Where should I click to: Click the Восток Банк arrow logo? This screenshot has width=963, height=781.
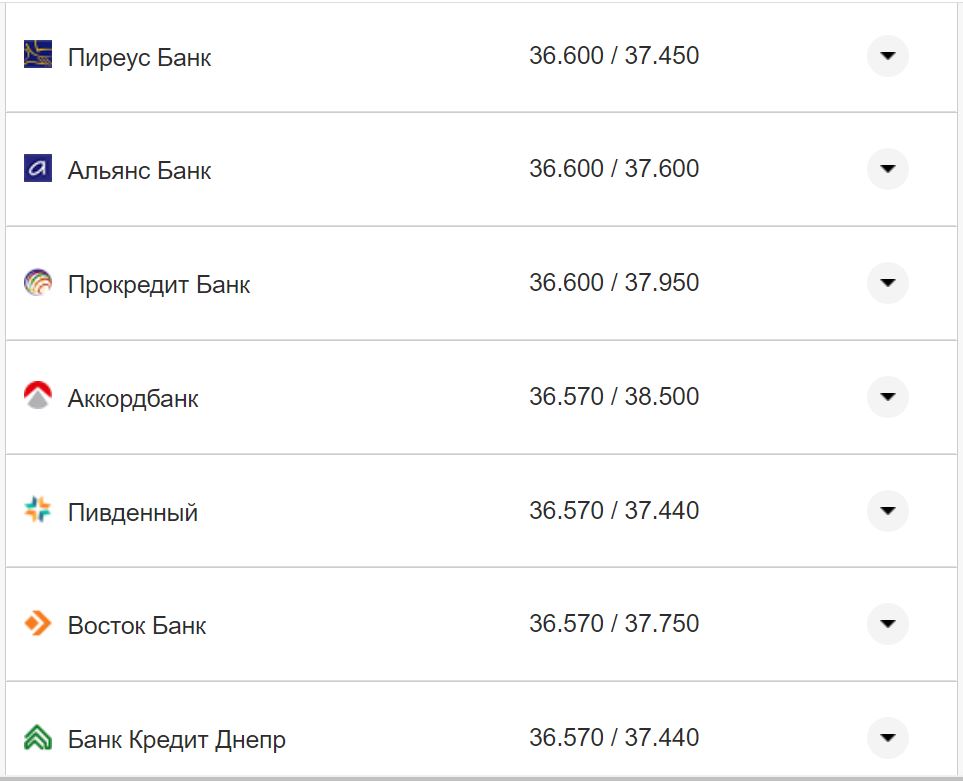(37, 624)
